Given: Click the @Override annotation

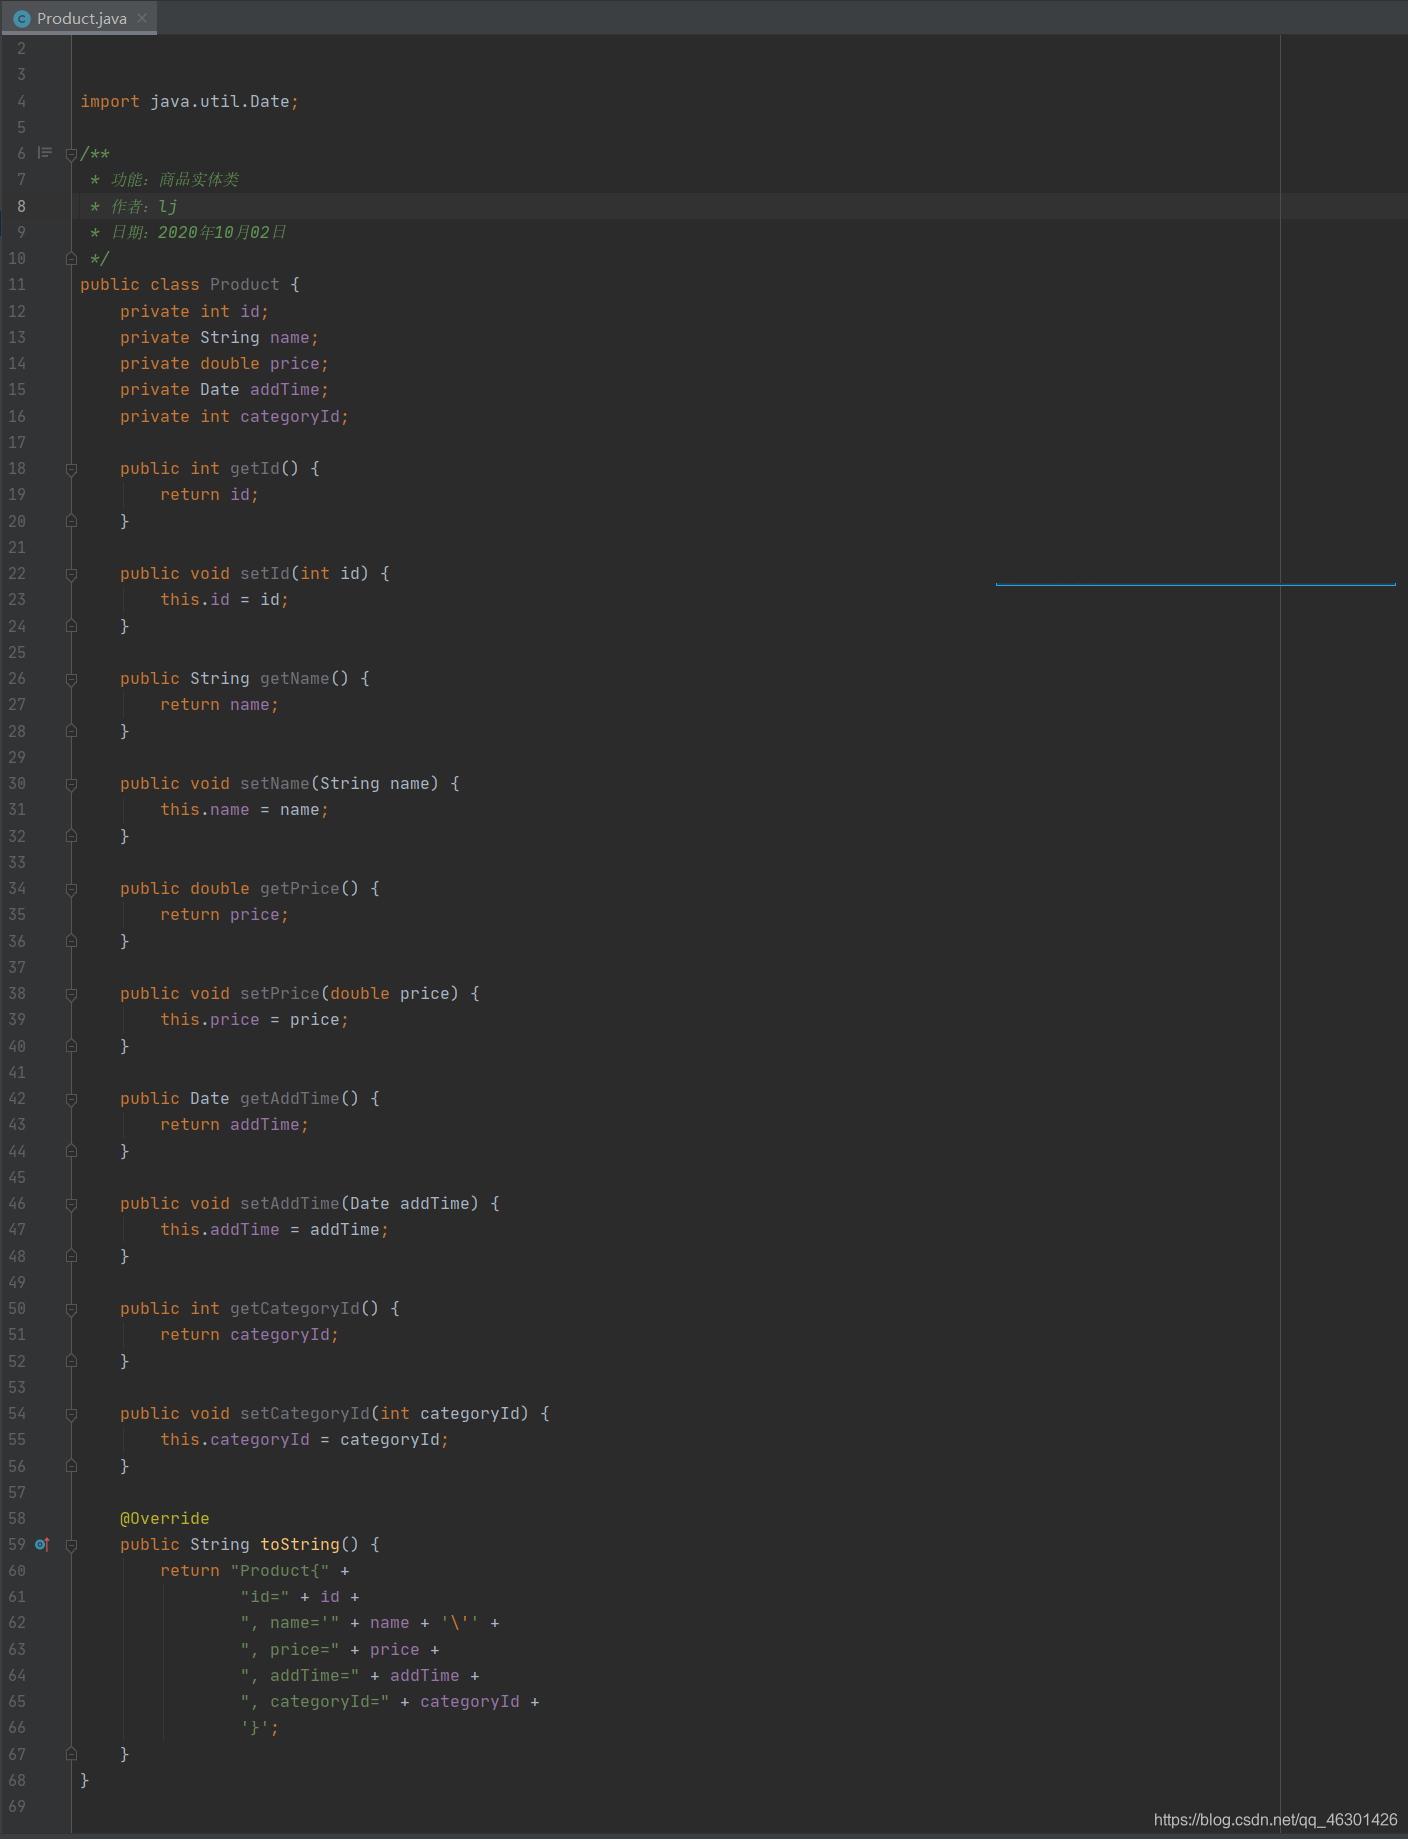Looking at the screenshot, I should click(165, 1518).
